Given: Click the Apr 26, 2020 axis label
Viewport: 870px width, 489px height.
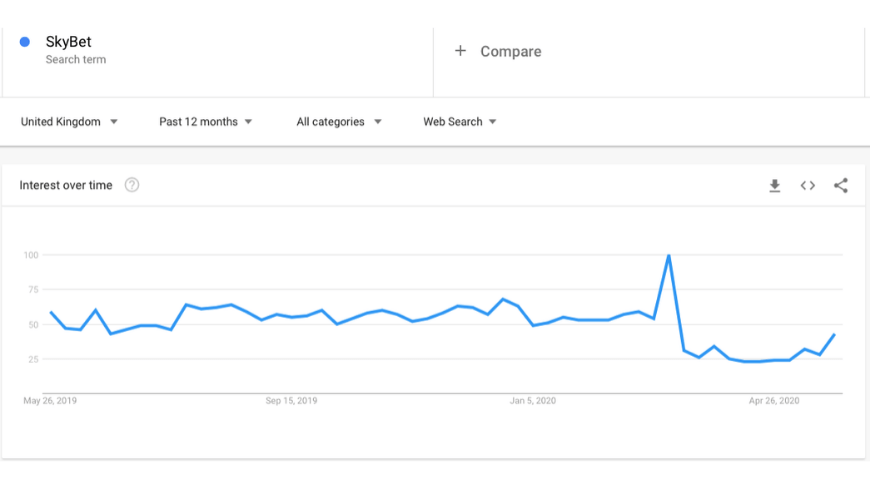Looking at the screenshot, I should tap(774, 401).
